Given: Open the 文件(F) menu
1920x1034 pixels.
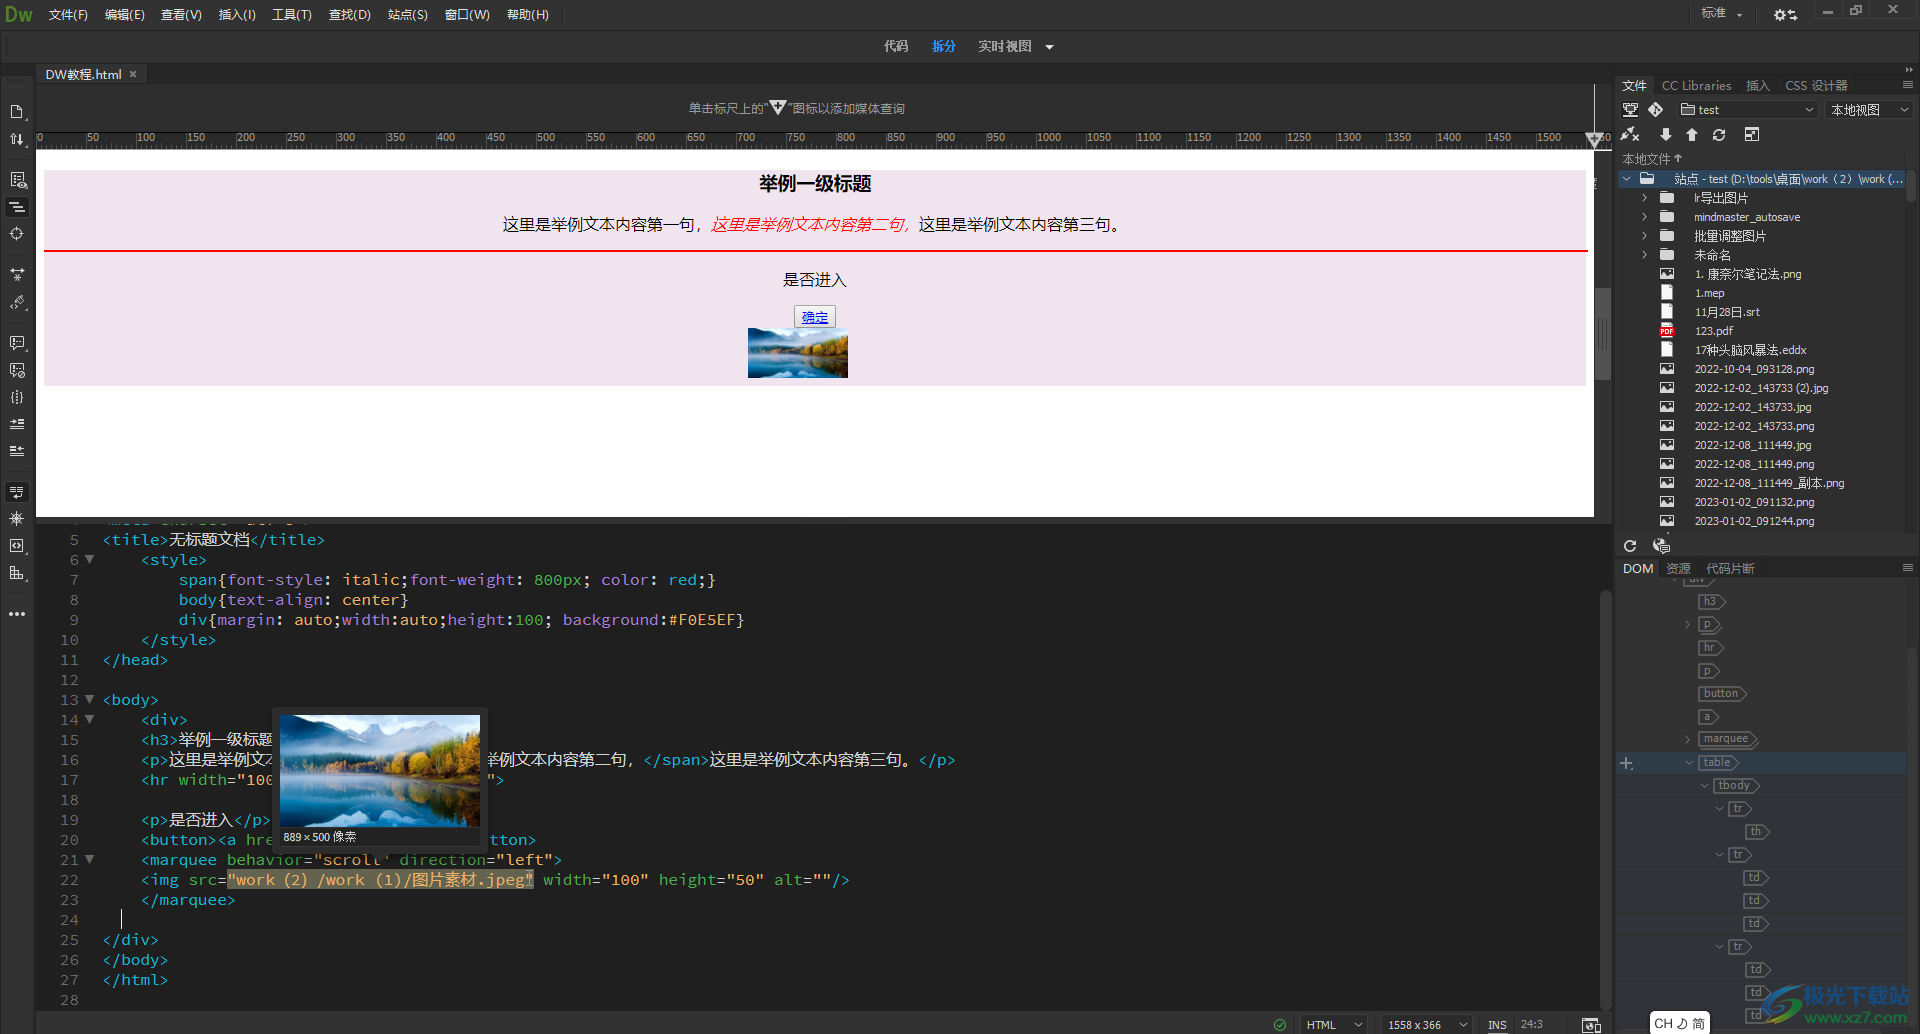Looking at the screenshot, I should coord(68,15).
